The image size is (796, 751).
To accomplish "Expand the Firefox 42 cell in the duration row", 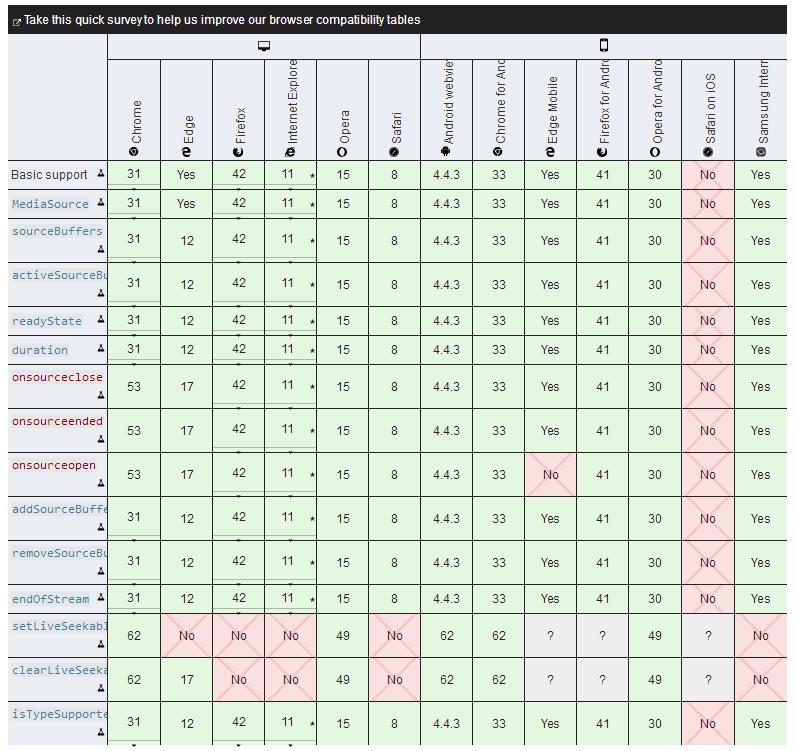I will [238, 350].
